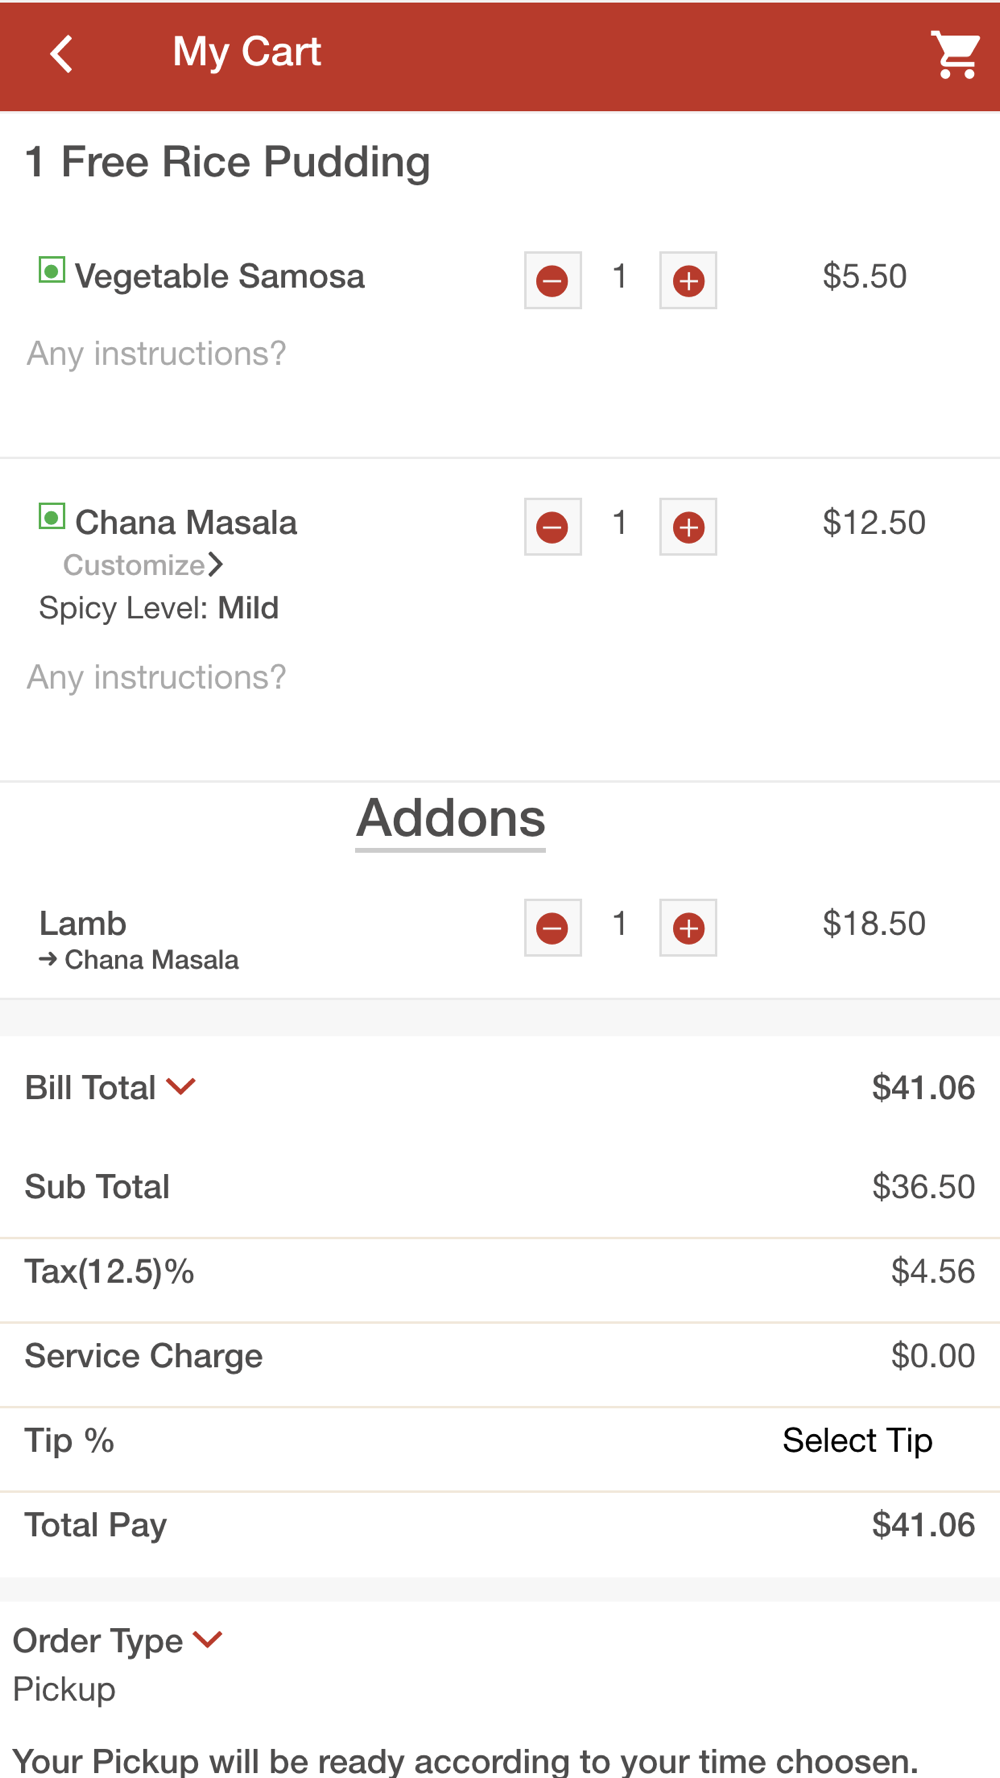The height and width of the screenshot is (1778, 1000).
Task: Add instructions for Vegetable Samosa
Action: tap(156, 353)
